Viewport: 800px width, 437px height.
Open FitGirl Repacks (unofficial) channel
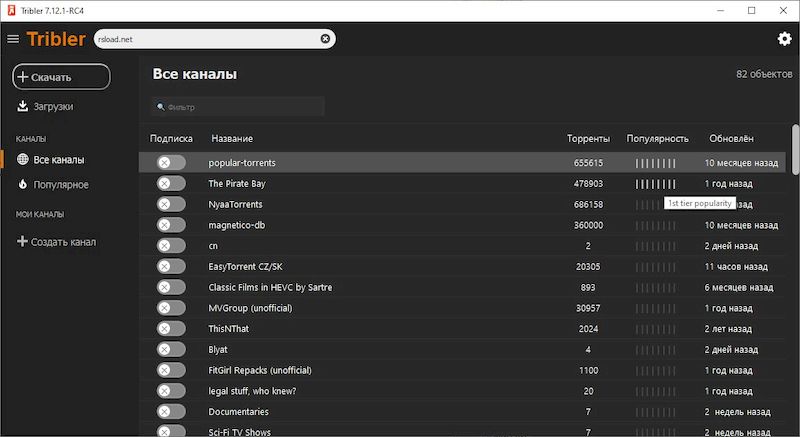(x=260, y=370)
